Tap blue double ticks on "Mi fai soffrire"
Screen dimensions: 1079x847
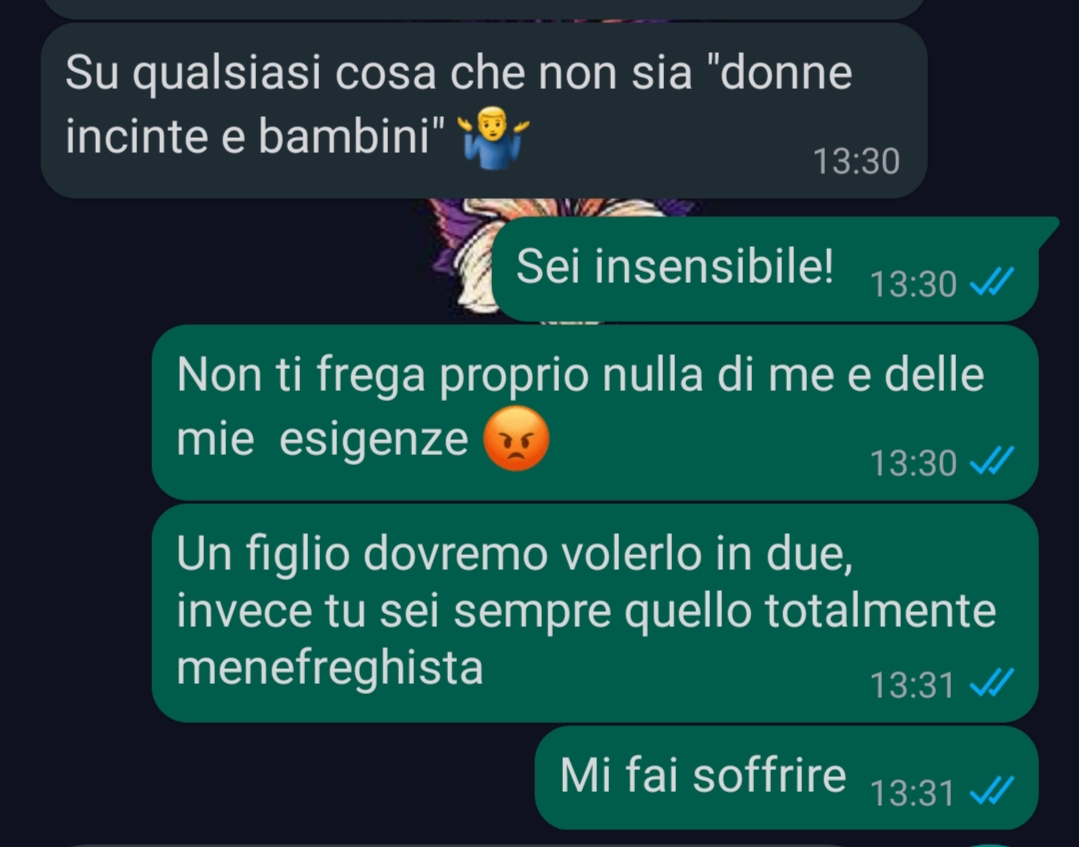(x=992, y=791)
